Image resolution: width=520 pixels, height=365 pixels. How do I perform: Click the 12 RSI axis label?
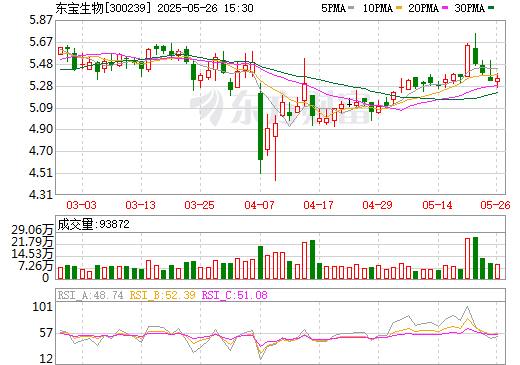pos(46,359)
